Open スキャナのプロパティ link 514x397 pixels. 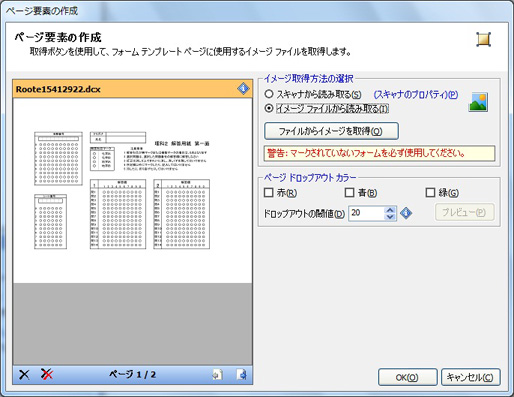coord(415,95)
